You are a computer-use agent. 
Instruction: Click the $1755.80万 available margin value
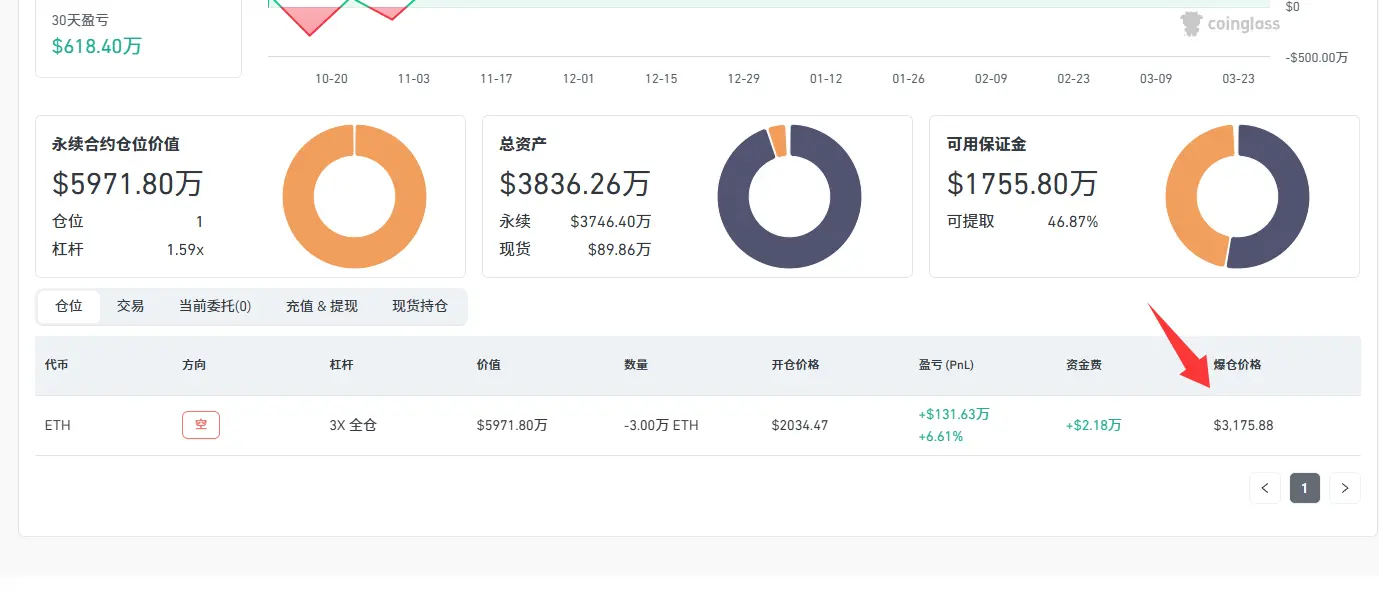tap(1022, 183)
